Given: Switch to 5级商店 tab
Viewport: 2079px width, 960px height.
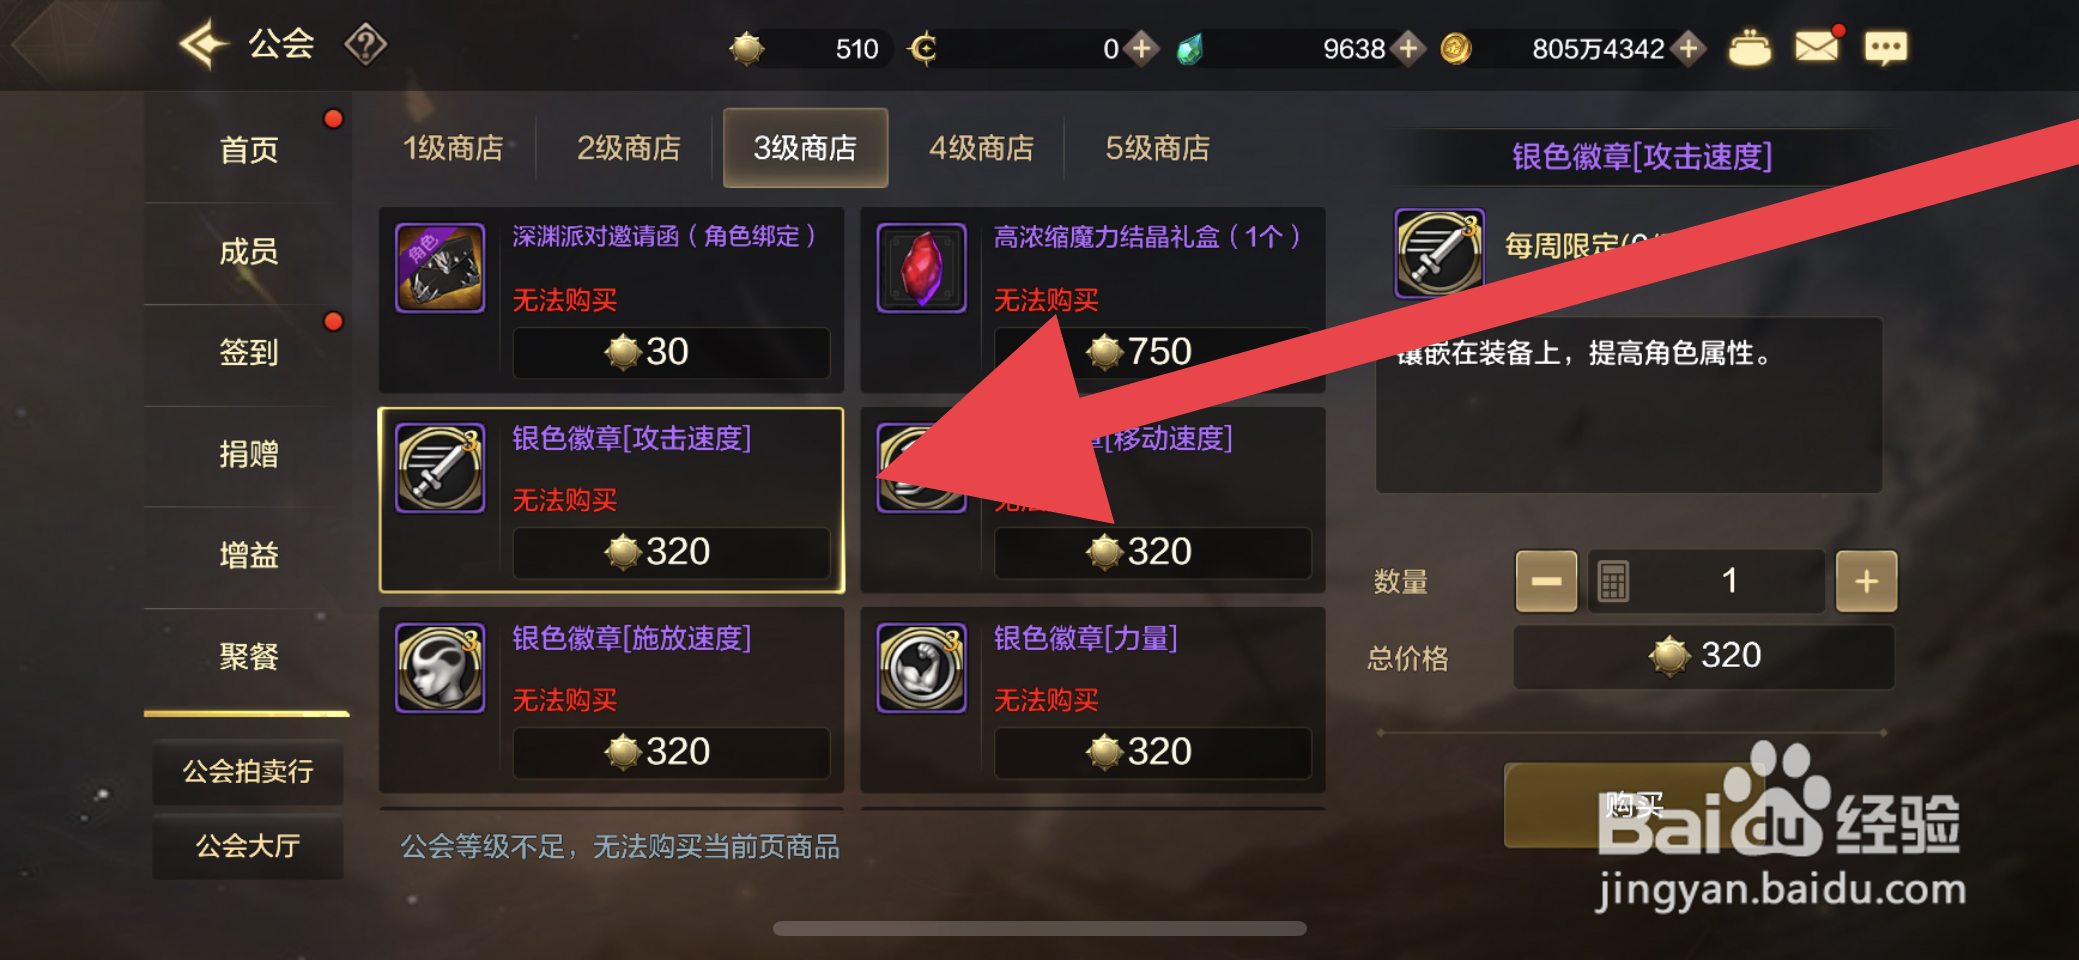Looking at the screenshot, I should click(1157, 148).
